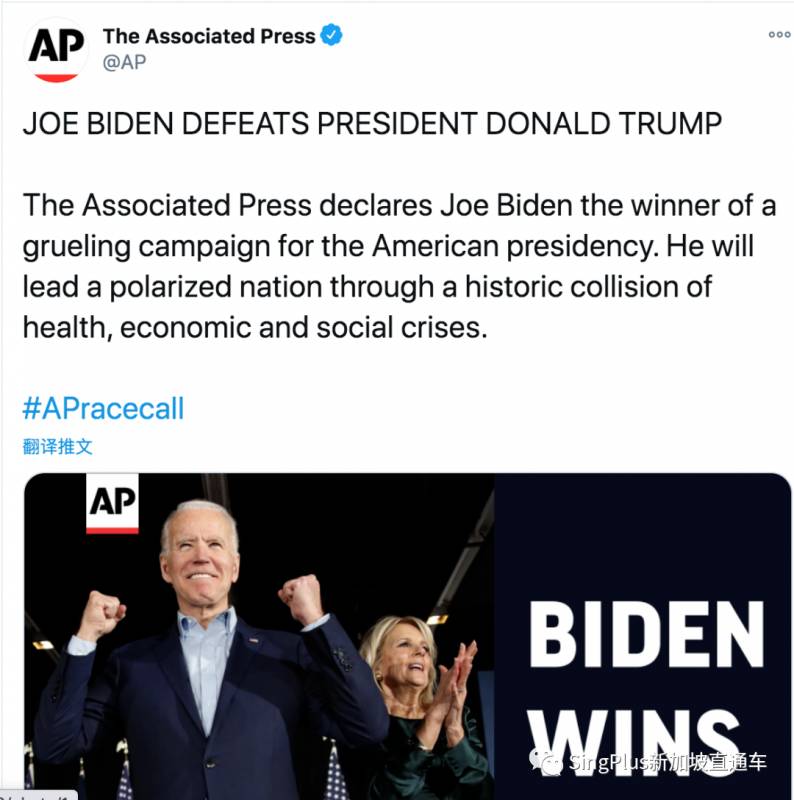Click the AP profile avatar

(56, 49)
